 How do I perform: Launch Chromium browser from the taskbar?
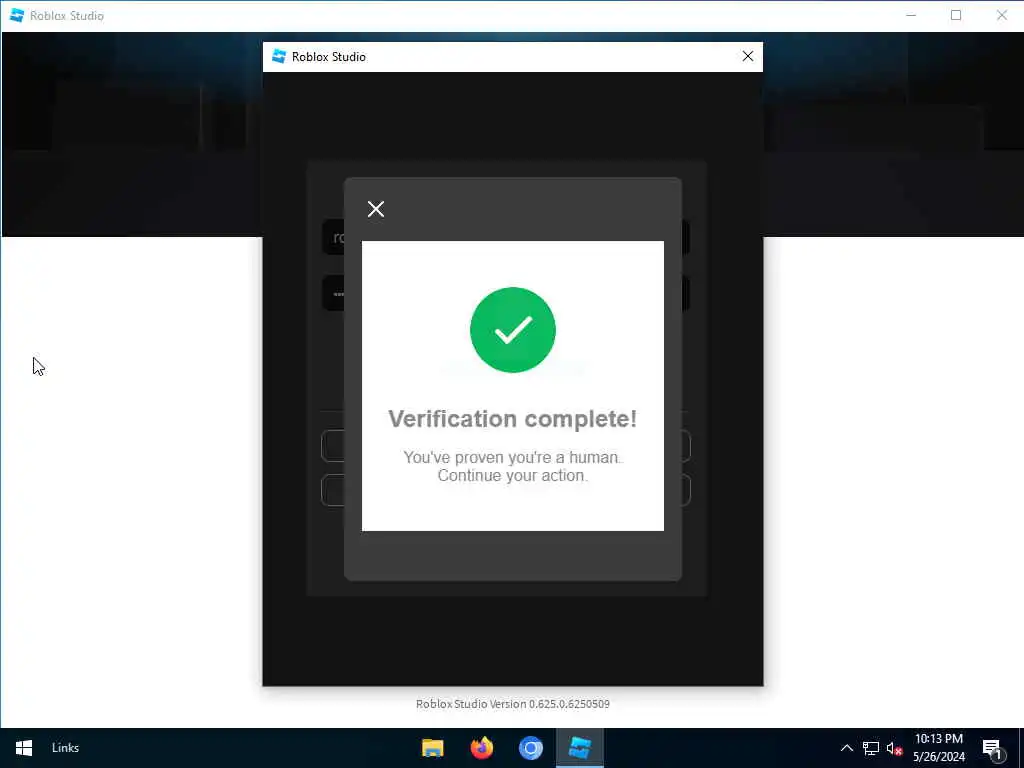[x=530, y=748]
